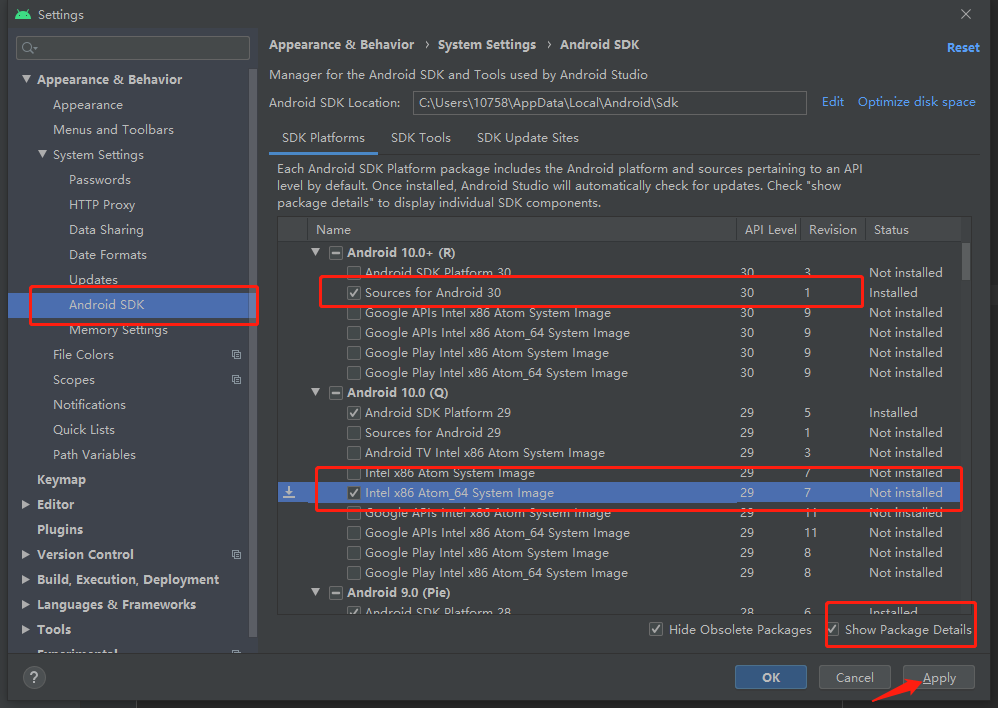Open Notifications settings
998x708 pixels.
tap(89, 405)
